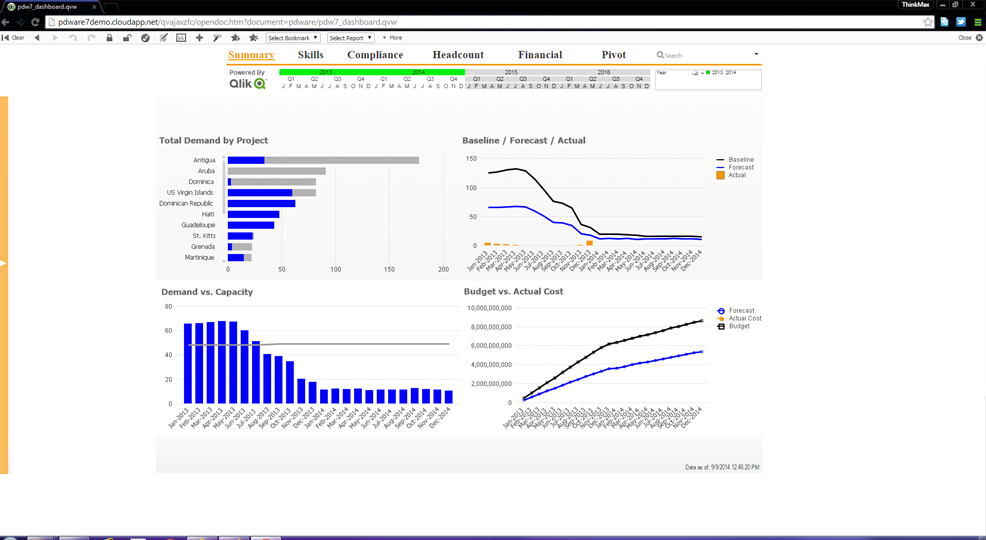Click the ThinkMax profile button

(916, 4)
